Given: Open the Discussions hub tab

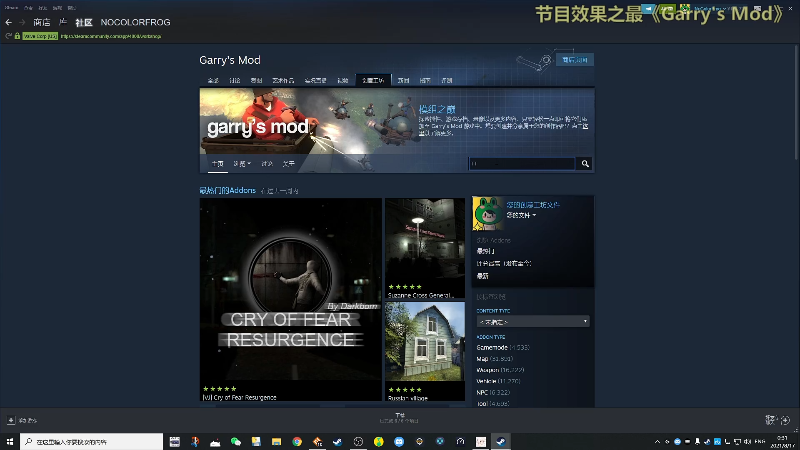Looking at the screenshot, I should point(235,81).
